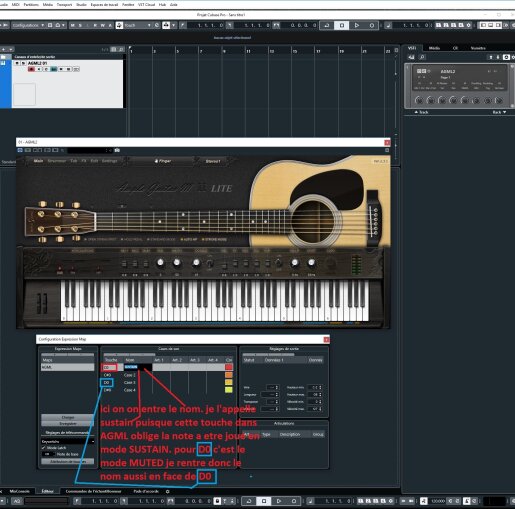The height and width of the screenshot is (509, 515).
Task: Open the search icon in VSTi rack
Action: tap(422, 57)
